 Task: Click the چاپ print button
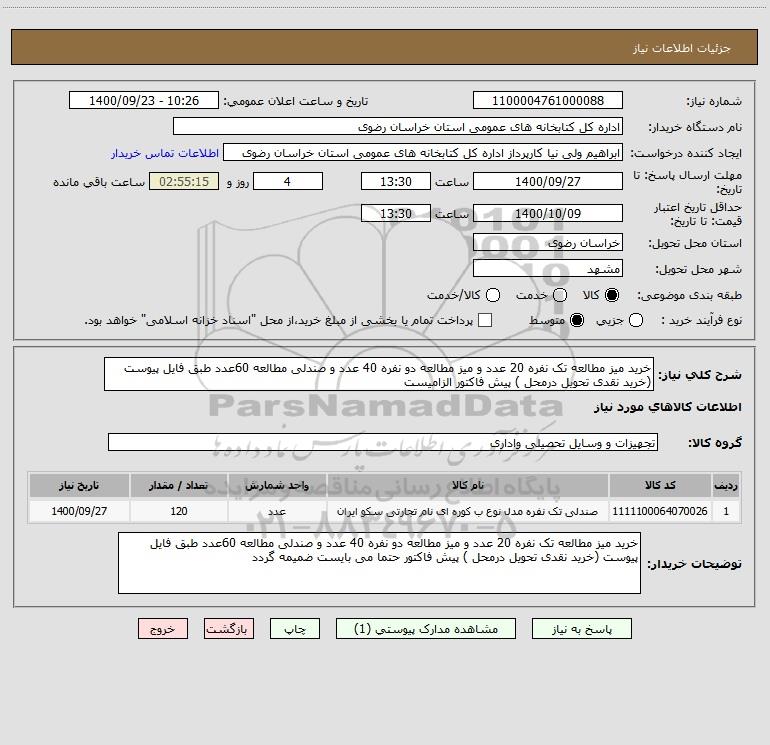(295, 629)
